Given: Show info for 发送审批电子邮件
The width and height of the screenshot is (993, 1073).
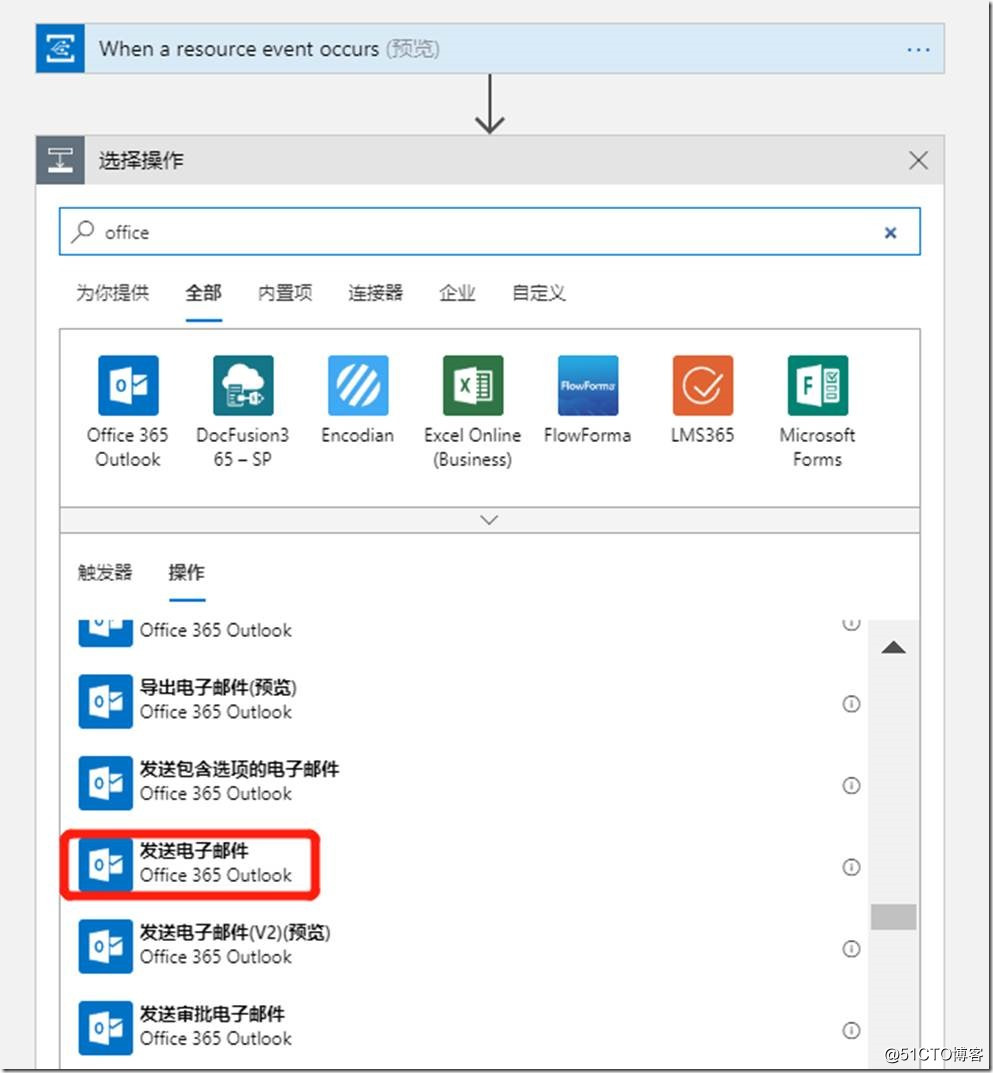Looking at the screenshot, I should (x=851, y=1030).
